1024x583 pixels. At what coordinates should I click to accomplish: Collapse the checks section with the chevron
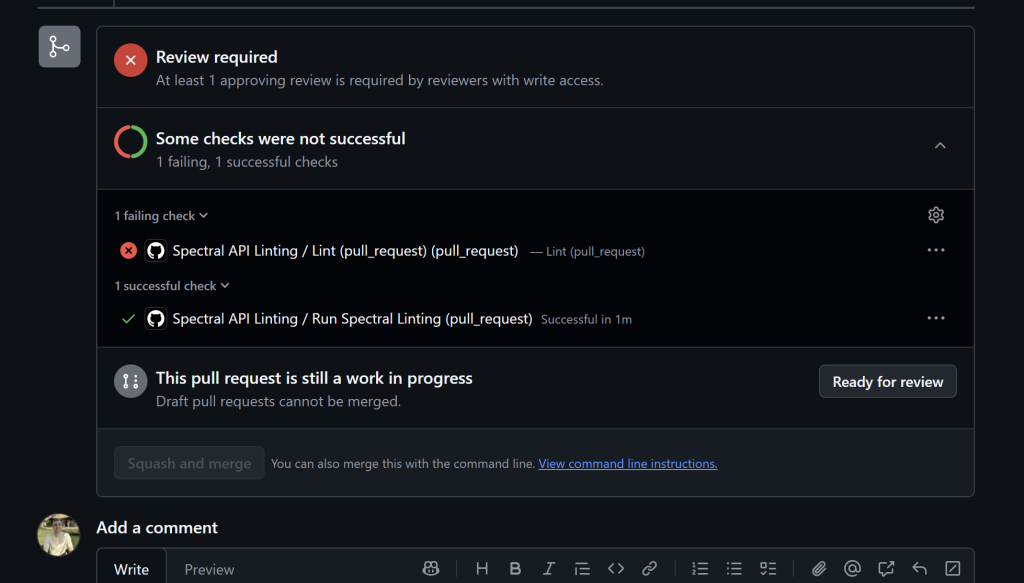point(940,145)
